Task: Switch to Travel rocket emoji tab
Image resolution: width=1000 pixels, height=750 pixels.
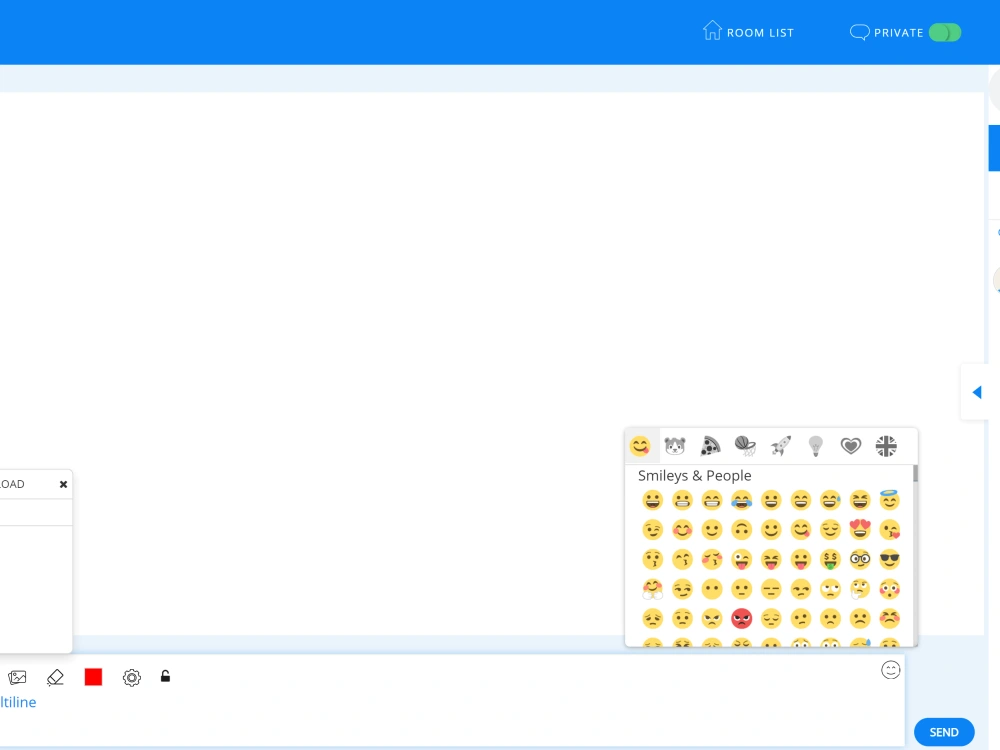Action: coord(781,446)
